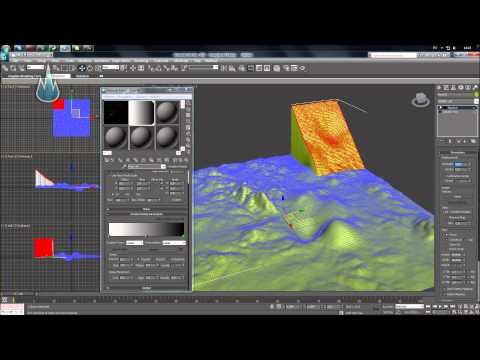Open the Named Selection Sets dropdown
The height and width of the screenshot is (360, 480).
coord(204,68)
